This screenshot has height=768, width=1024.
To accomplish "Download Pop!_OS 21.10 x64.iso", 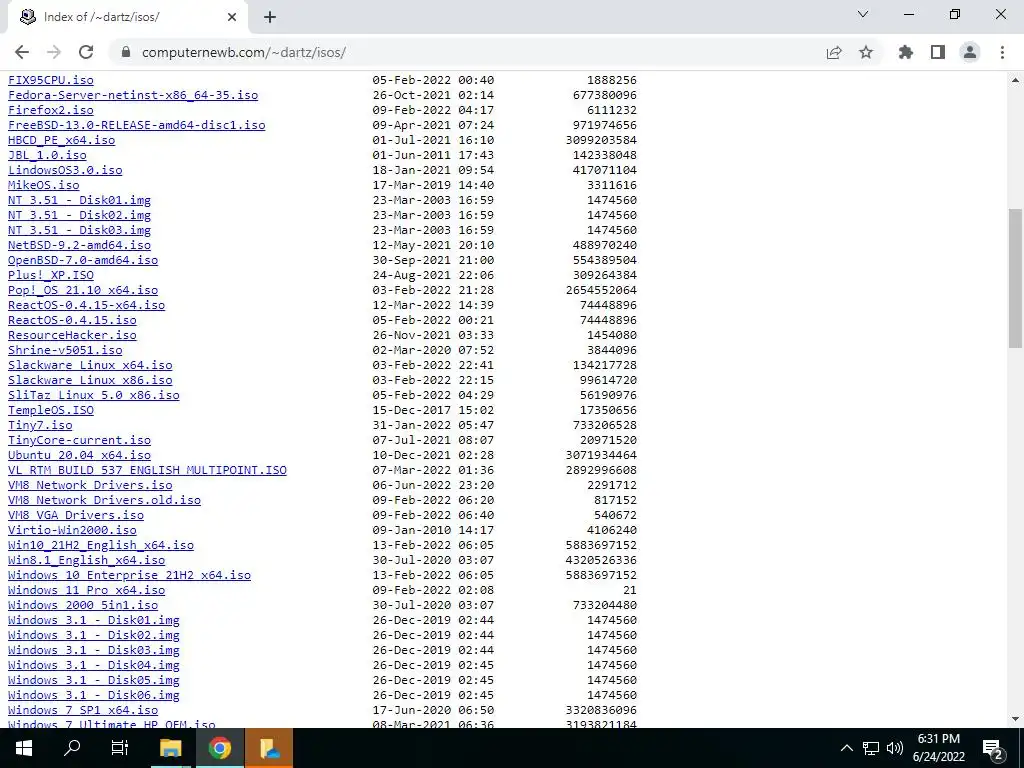I will click(83, 290).
